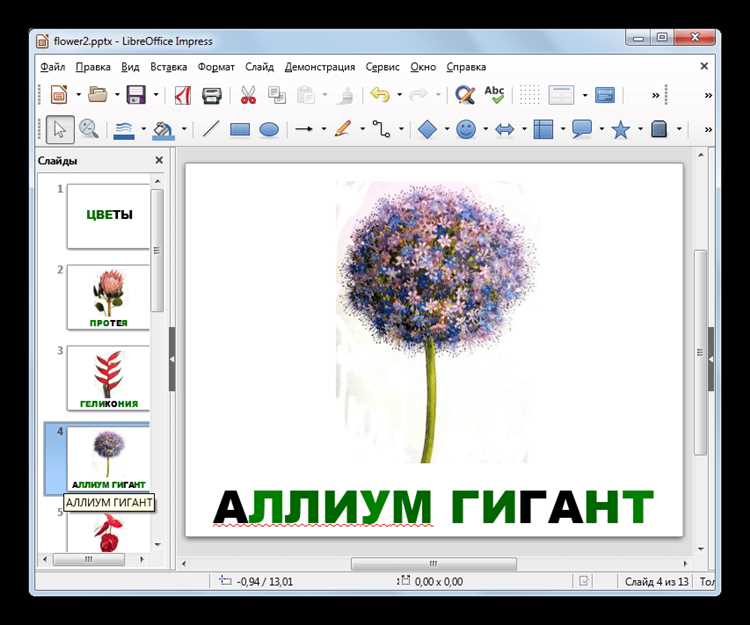The image size is (750, 625).
Task: Select slide 1 thumbnail ЦВЕТЫ
Action: pyautogui.click(x=109, y=217)
